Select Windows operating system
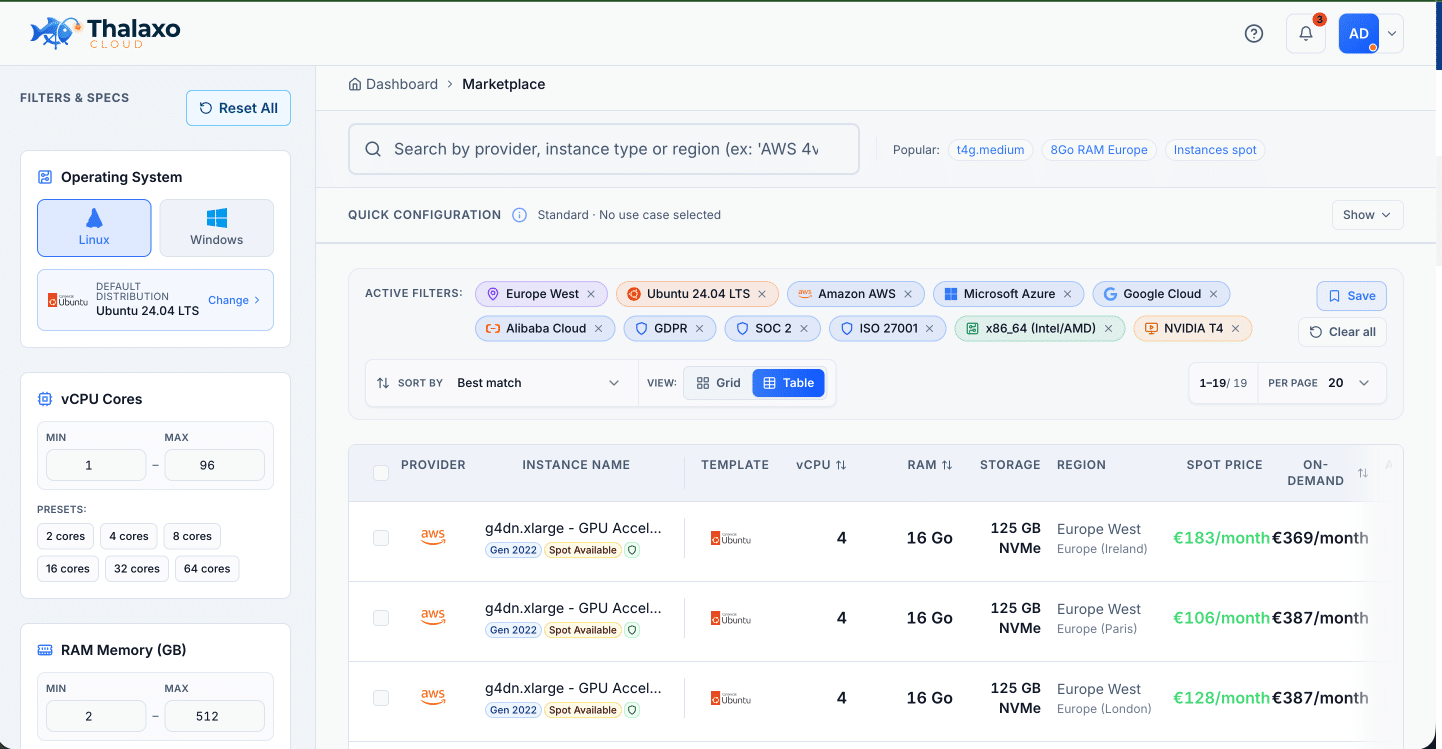 point(217,228)
